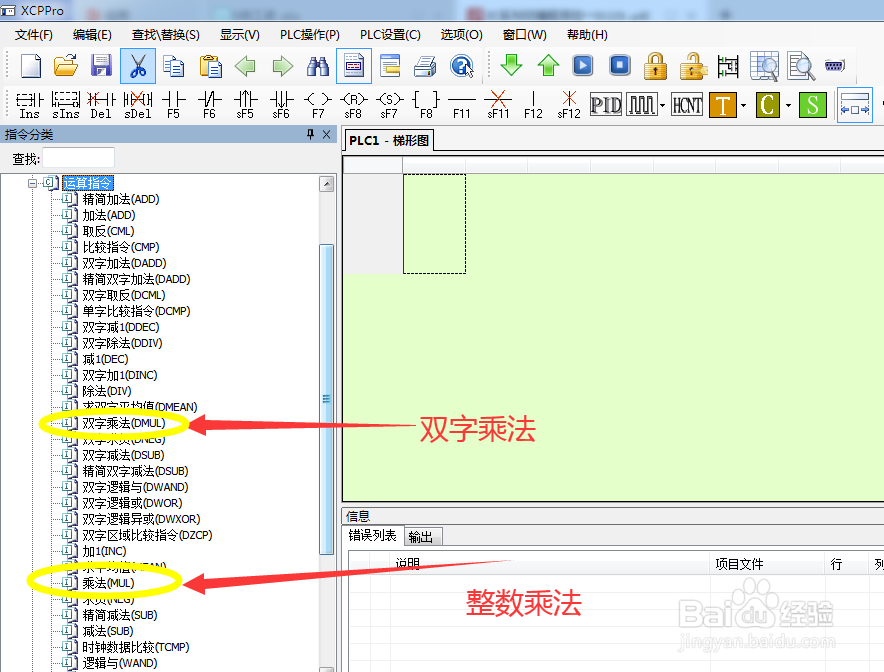The image size is (884, 672).
Task: Open dropdown arrow beside T timer icon
Action: click(x=744, y=105)
